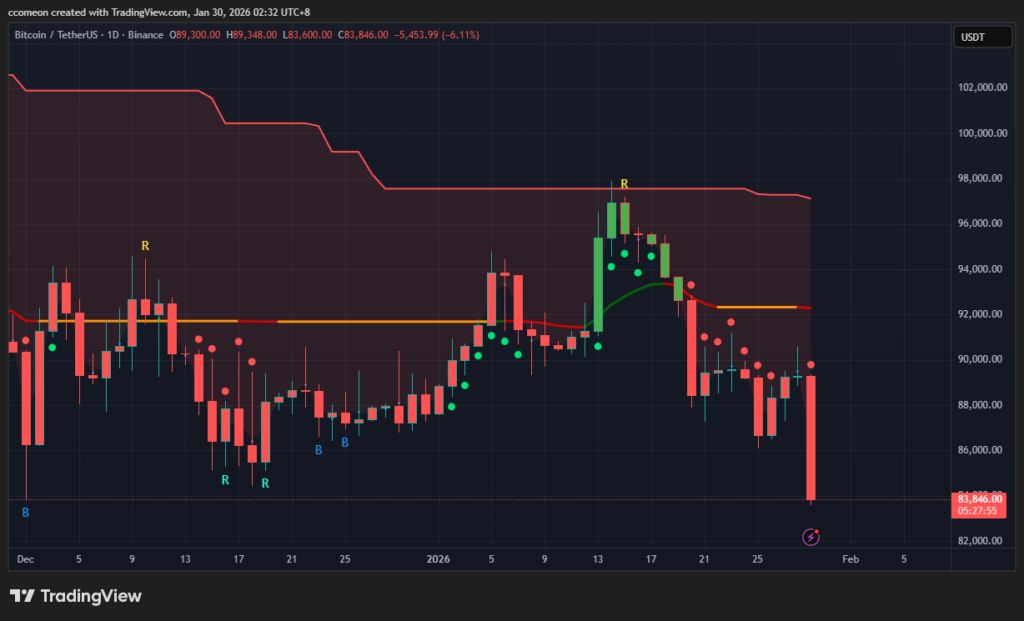This screenshot has height=621, width=1024.
Task: Select the tall green candle at January 13
Action: pyautogui.click(x=598, y=284)
